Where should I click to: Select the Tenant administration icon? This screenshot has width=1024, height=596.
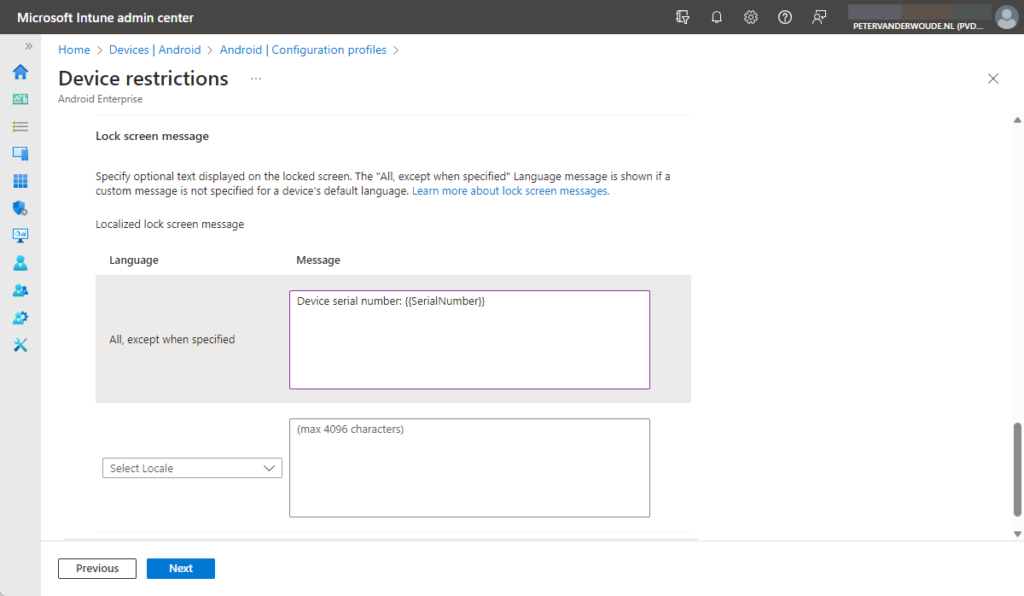[x=19, y=317]
